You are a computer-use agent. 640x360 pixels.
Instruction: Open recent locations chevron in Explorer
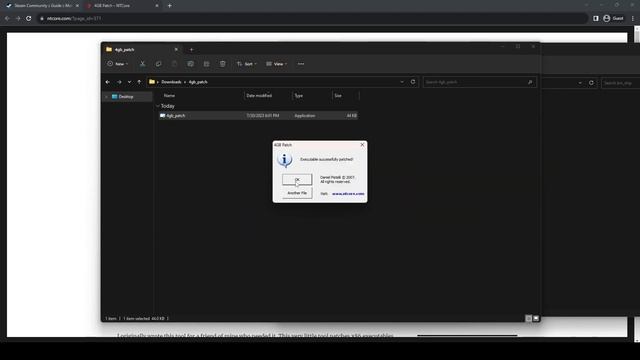pyautogui.click(x=129, y=82)
